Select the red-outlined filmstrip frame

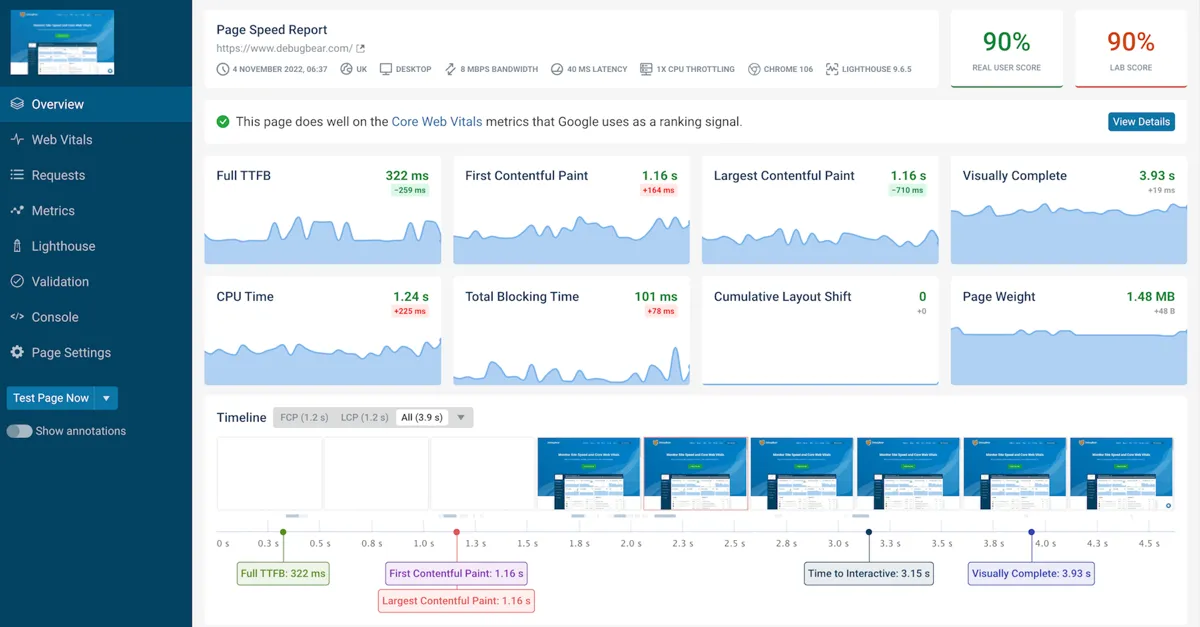(x=695, y=474)
